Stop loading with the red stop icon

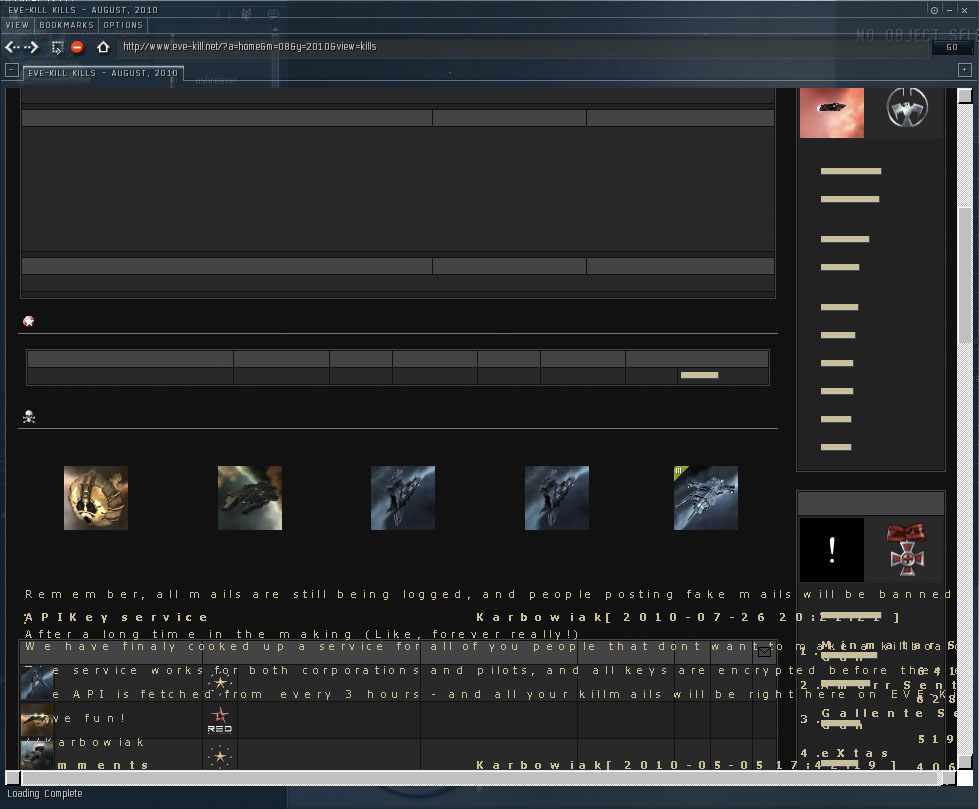[x=77, y=47]
